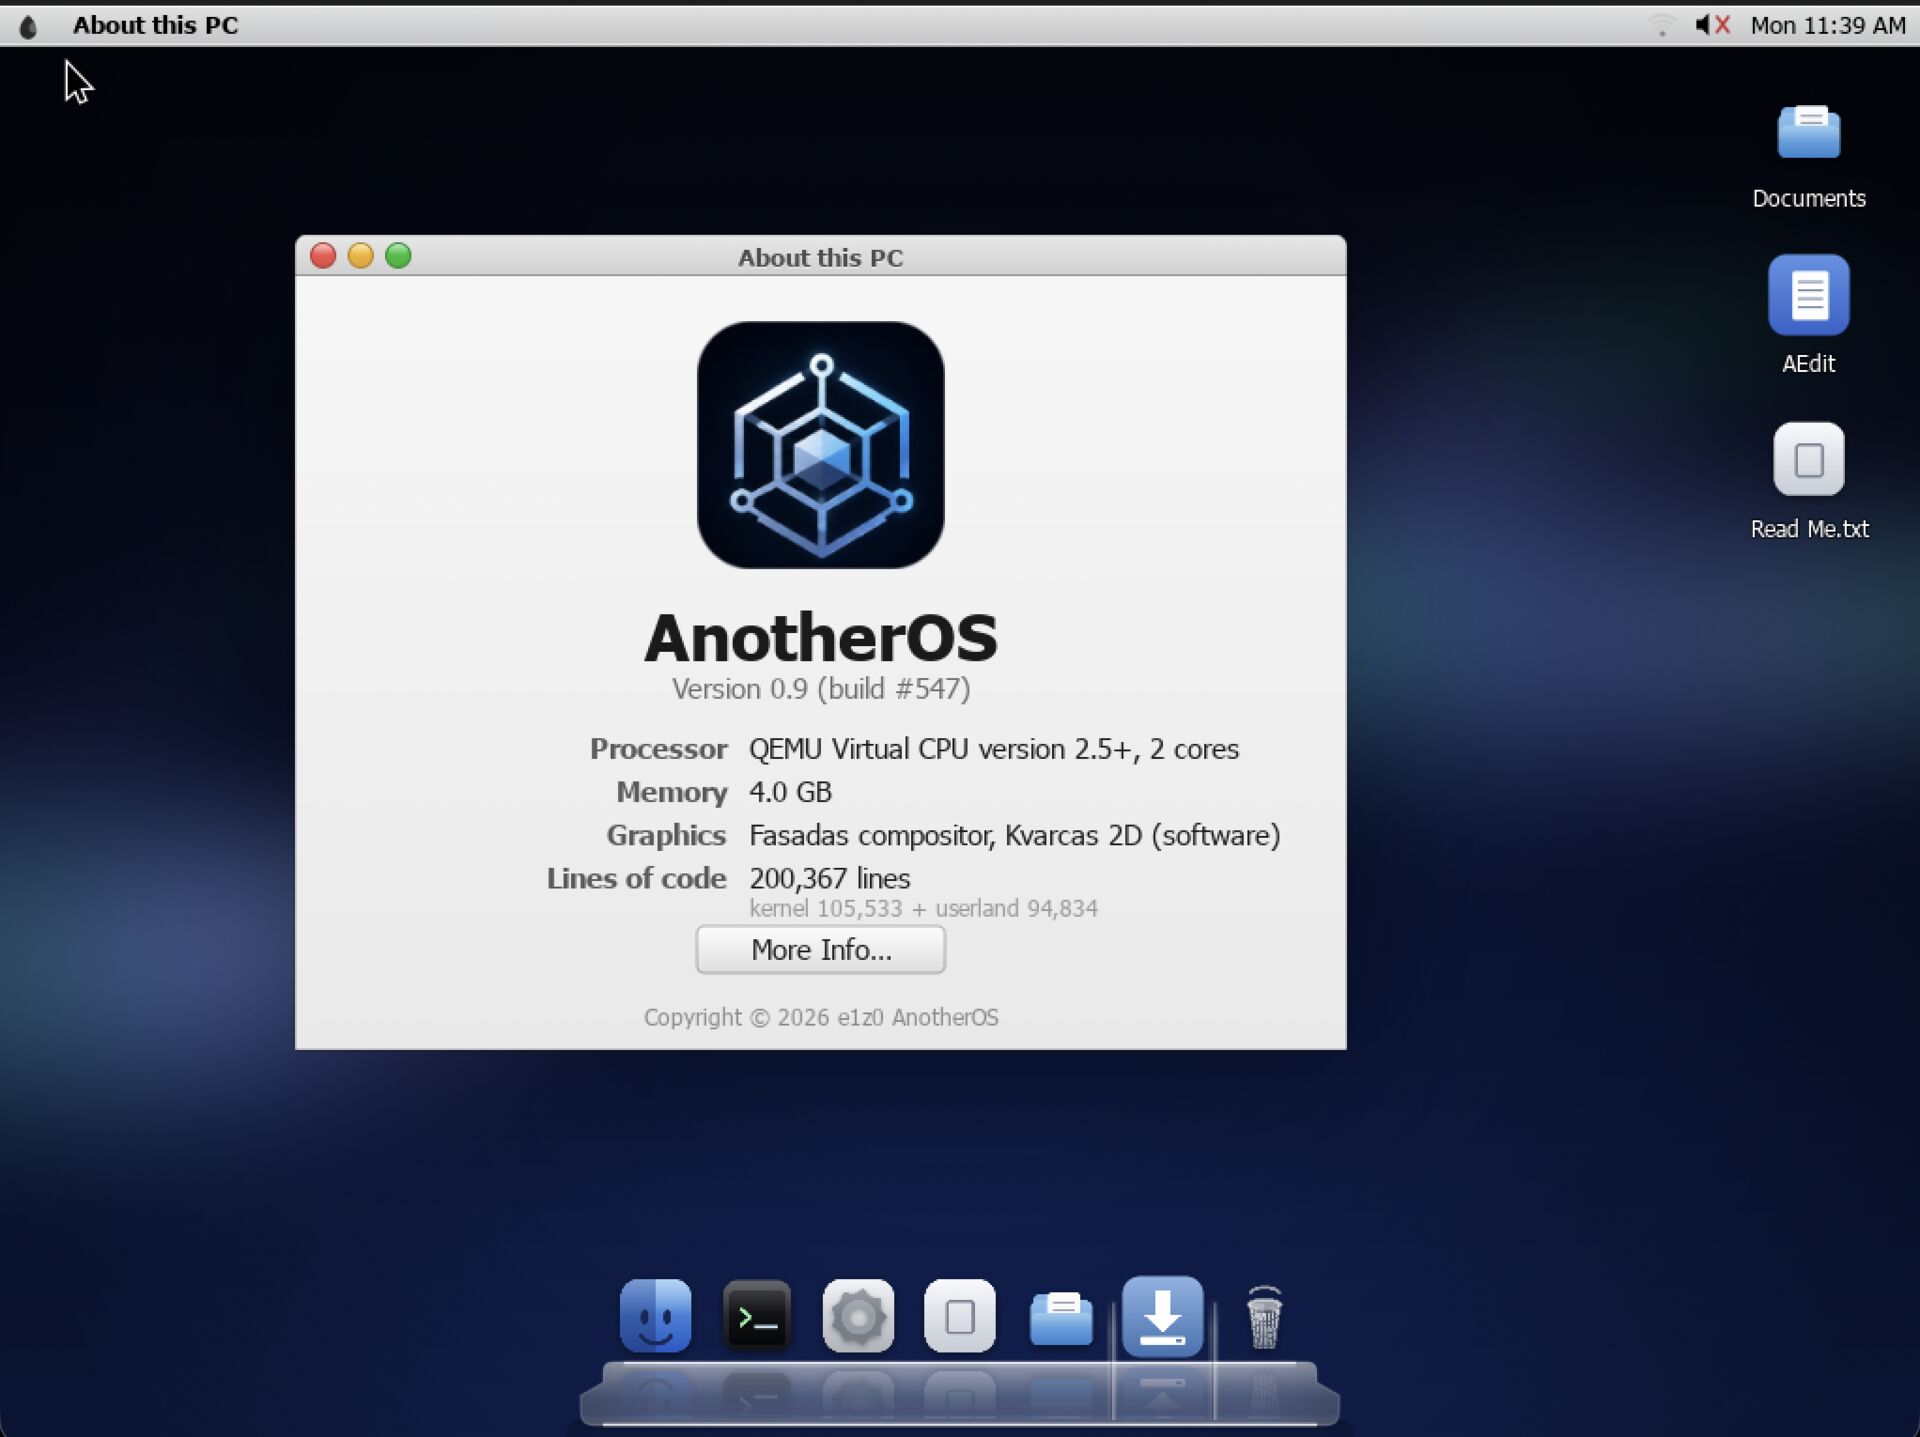
Task: Click the Wi-Fi status icon in menu bar
Action: (x=1662, y=25)
